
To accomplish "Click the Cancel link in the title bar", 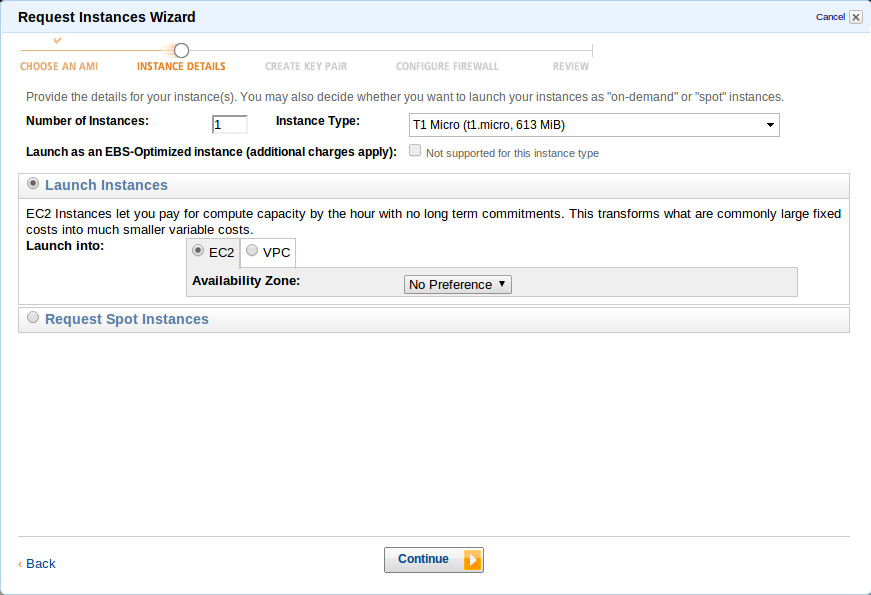I will (830, 17).
